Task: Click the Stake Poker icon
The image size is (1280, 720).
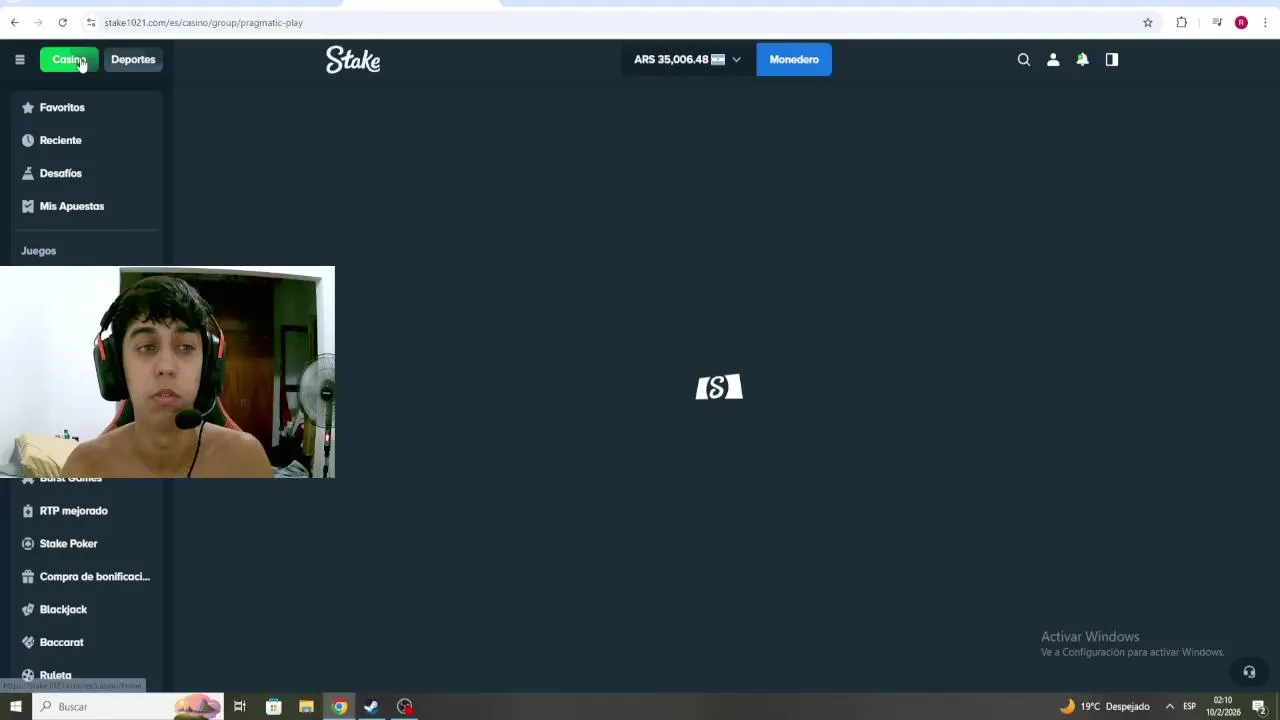Action: coord(28,544)
